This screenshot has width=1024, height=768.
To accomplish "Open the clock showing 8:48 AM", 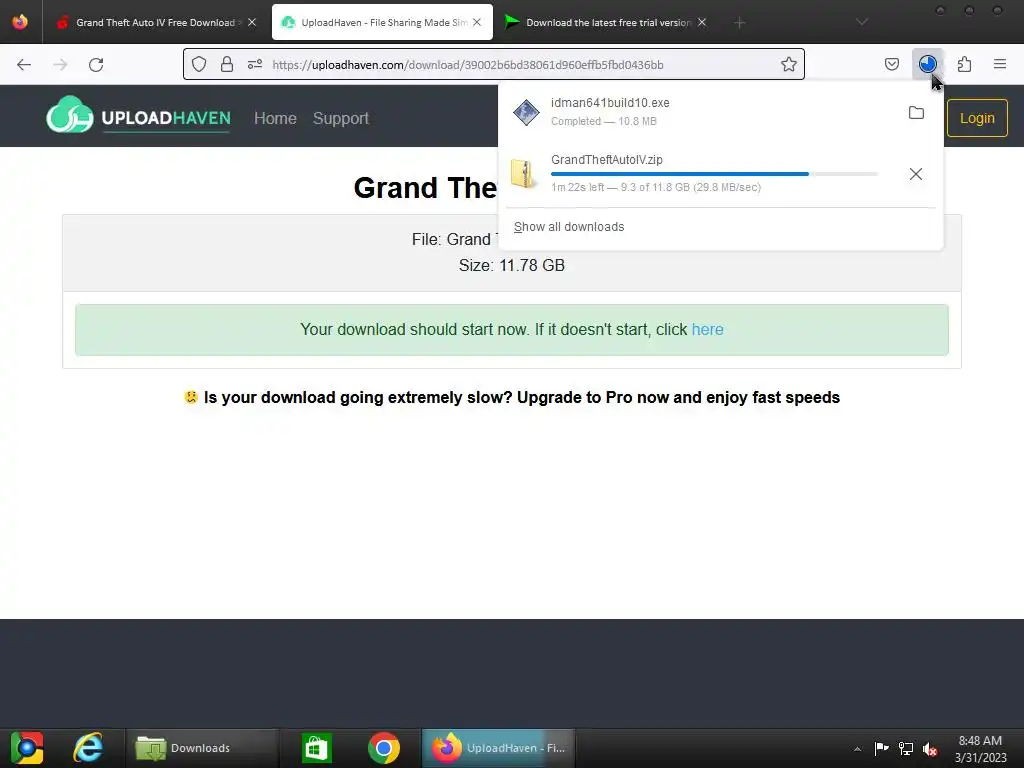I will click(x=980, y=748).
